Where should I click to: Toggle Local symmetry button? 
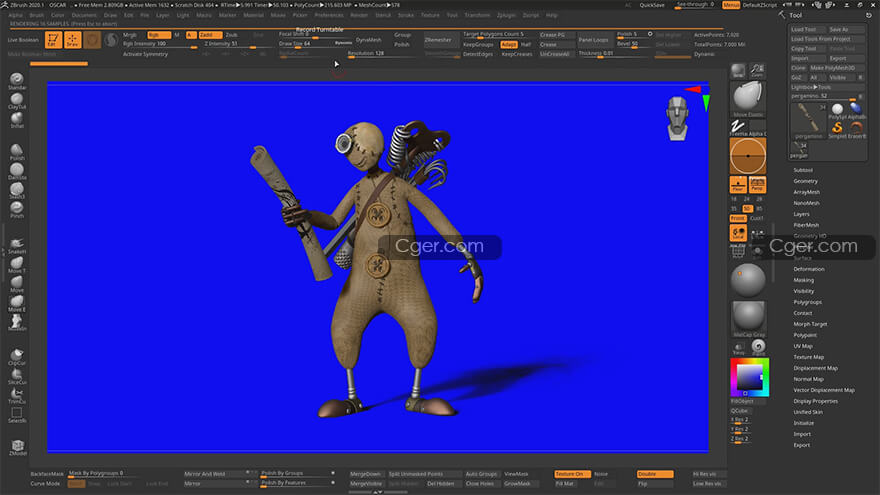tap(738, 233)
